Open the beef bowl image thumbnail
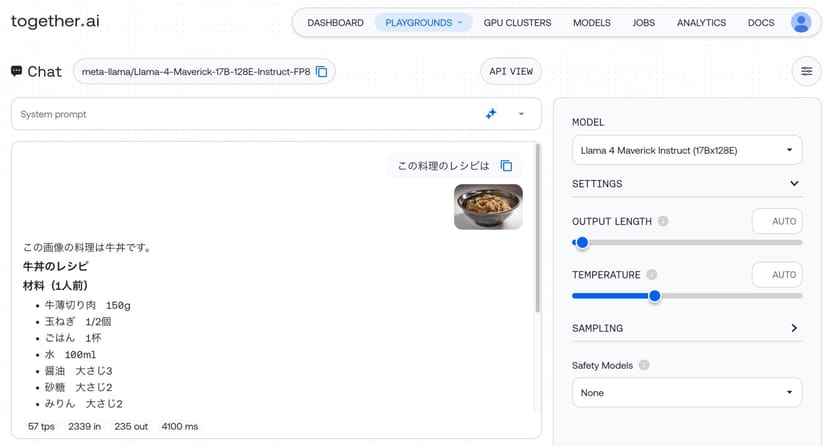This screenshot has height=446, width=828. [488, 207]
